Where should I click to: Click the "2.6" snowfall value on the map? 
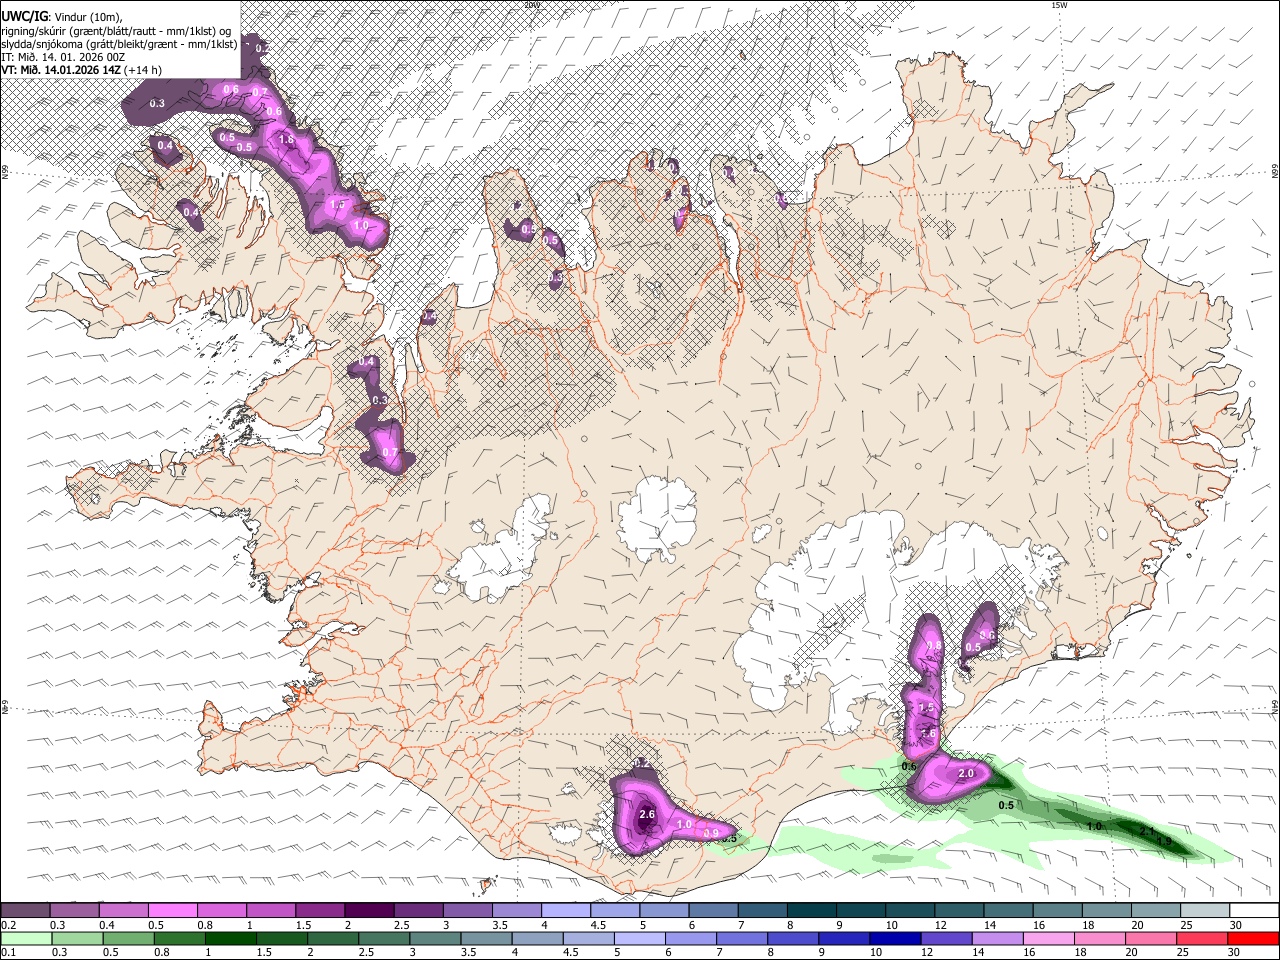pyautogui.click(x=646, y=814)
